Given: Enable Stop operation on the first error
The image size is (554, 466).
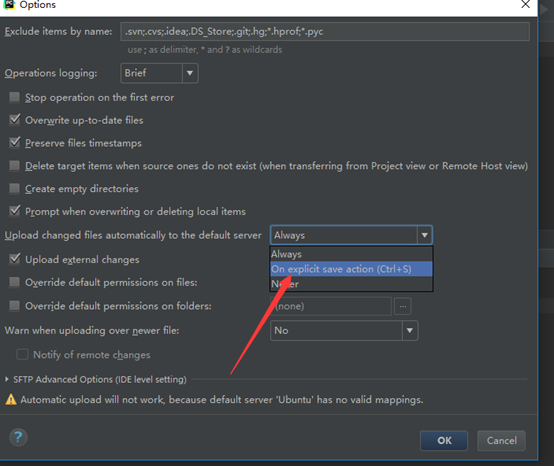Looking at the screenshot, I should coord(14,97).
